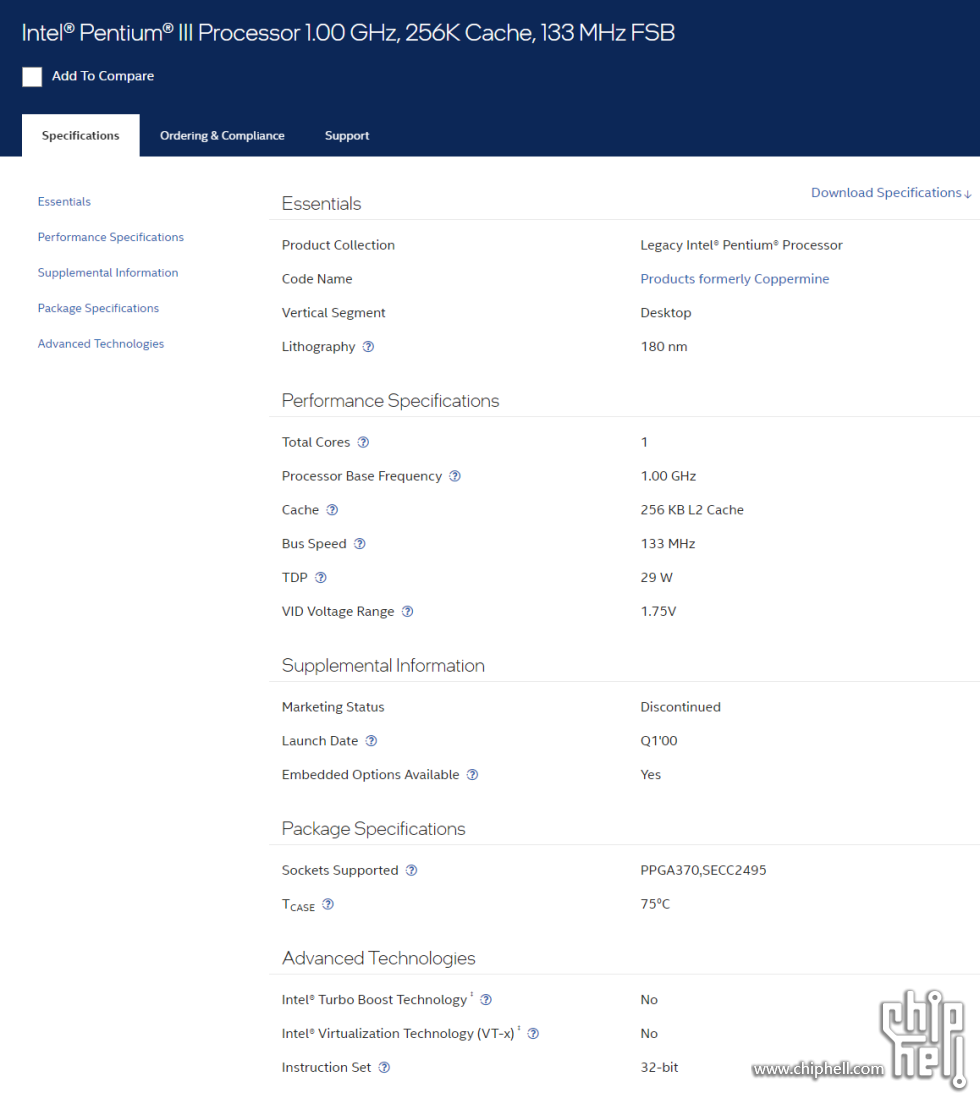Image resolution: width=980 pixels, height=1104 pixels.
Task: Open the Instruction Set help icon
Action: [384, 1067]
